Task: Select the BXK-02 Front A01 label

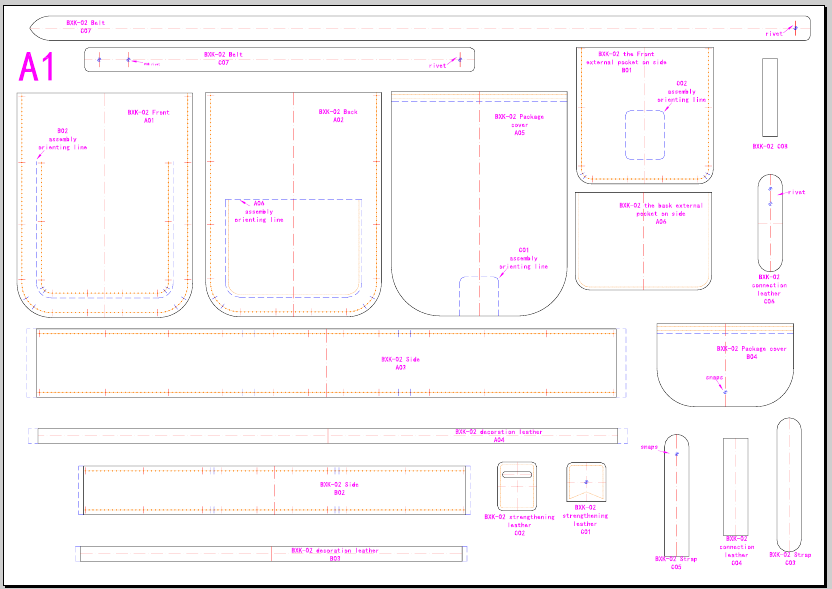Action: 148,116
